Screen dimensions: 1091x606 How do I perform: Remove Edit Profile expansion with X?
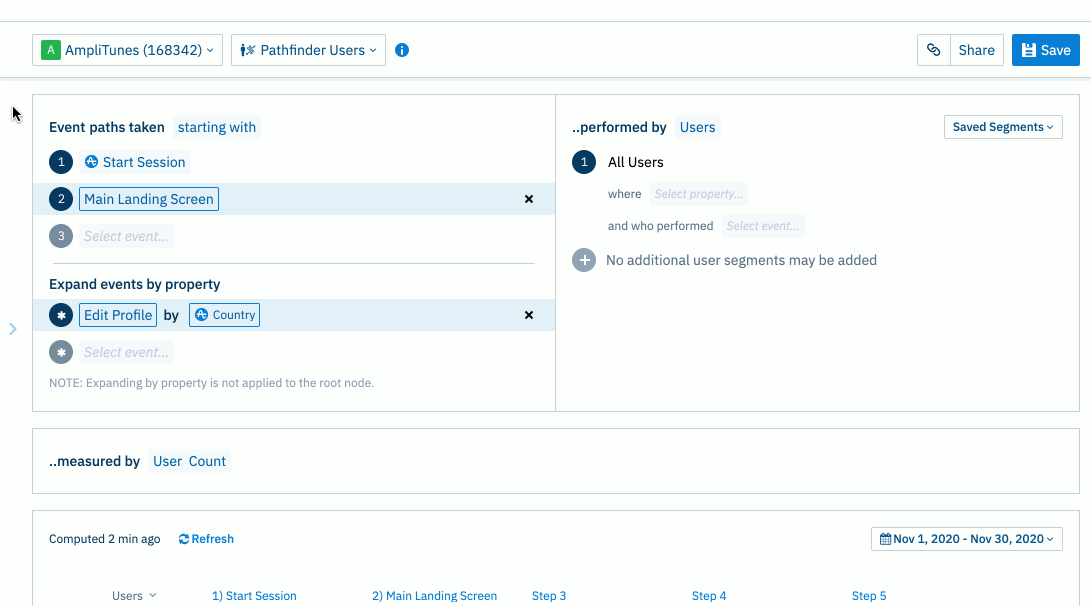(529, 315)
